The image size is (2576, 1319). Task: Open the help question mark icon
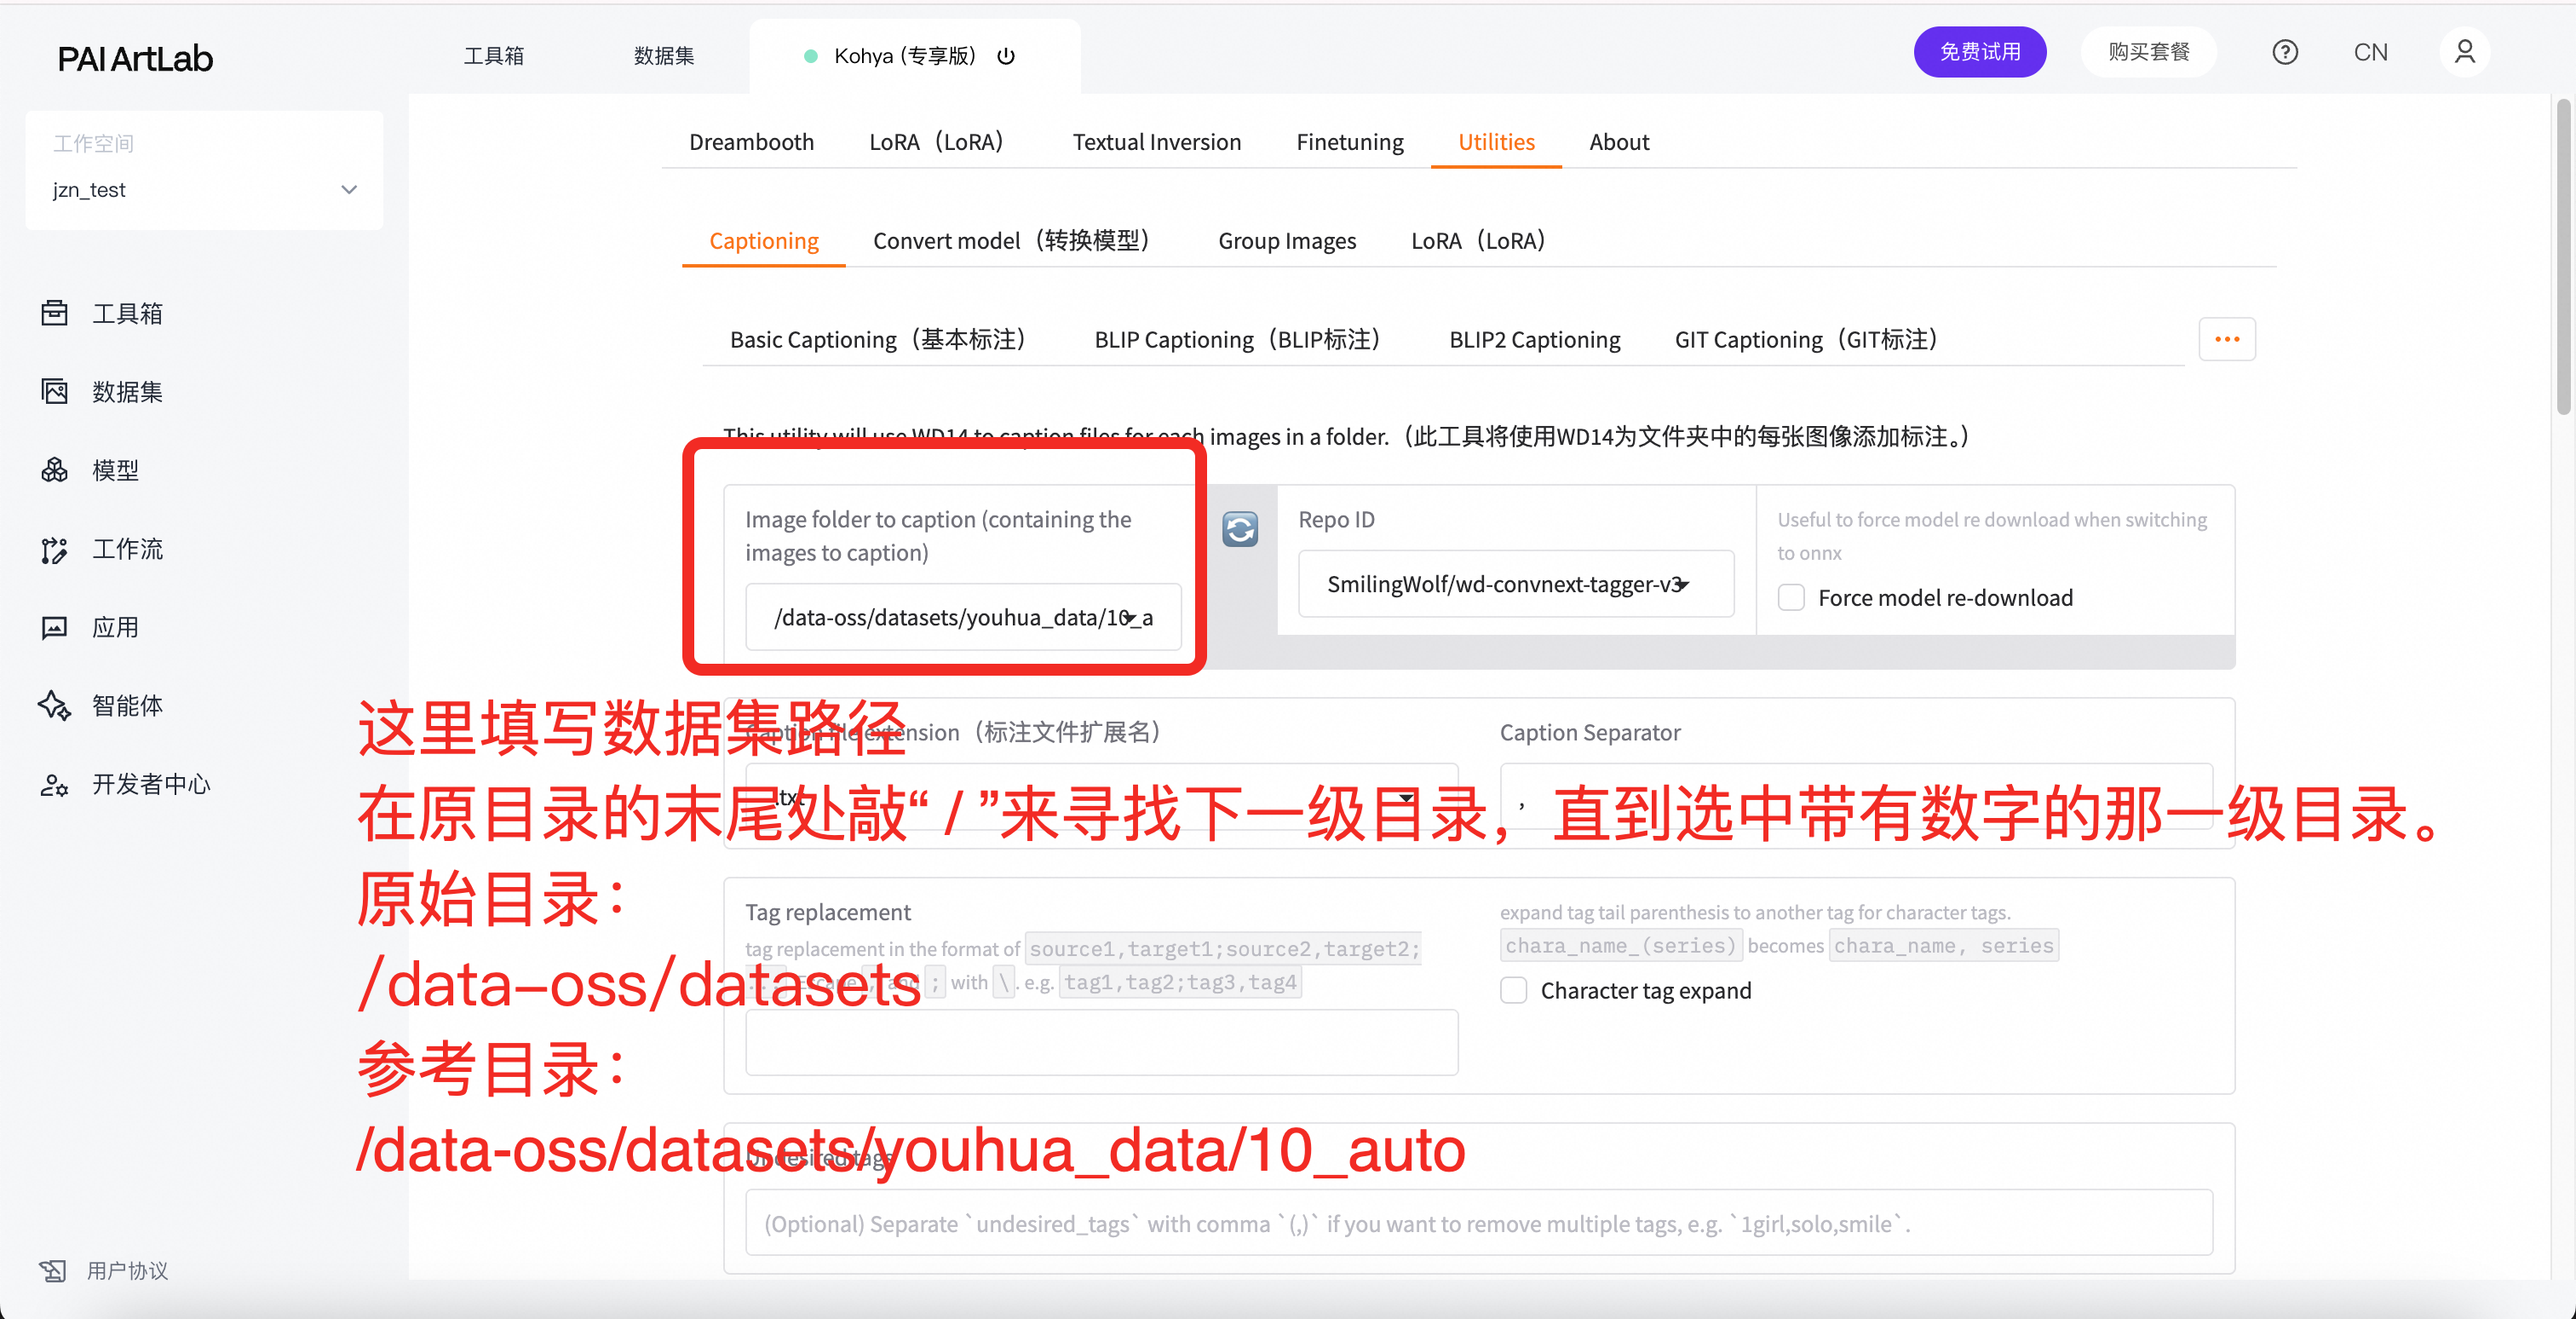pos(2284,52)
